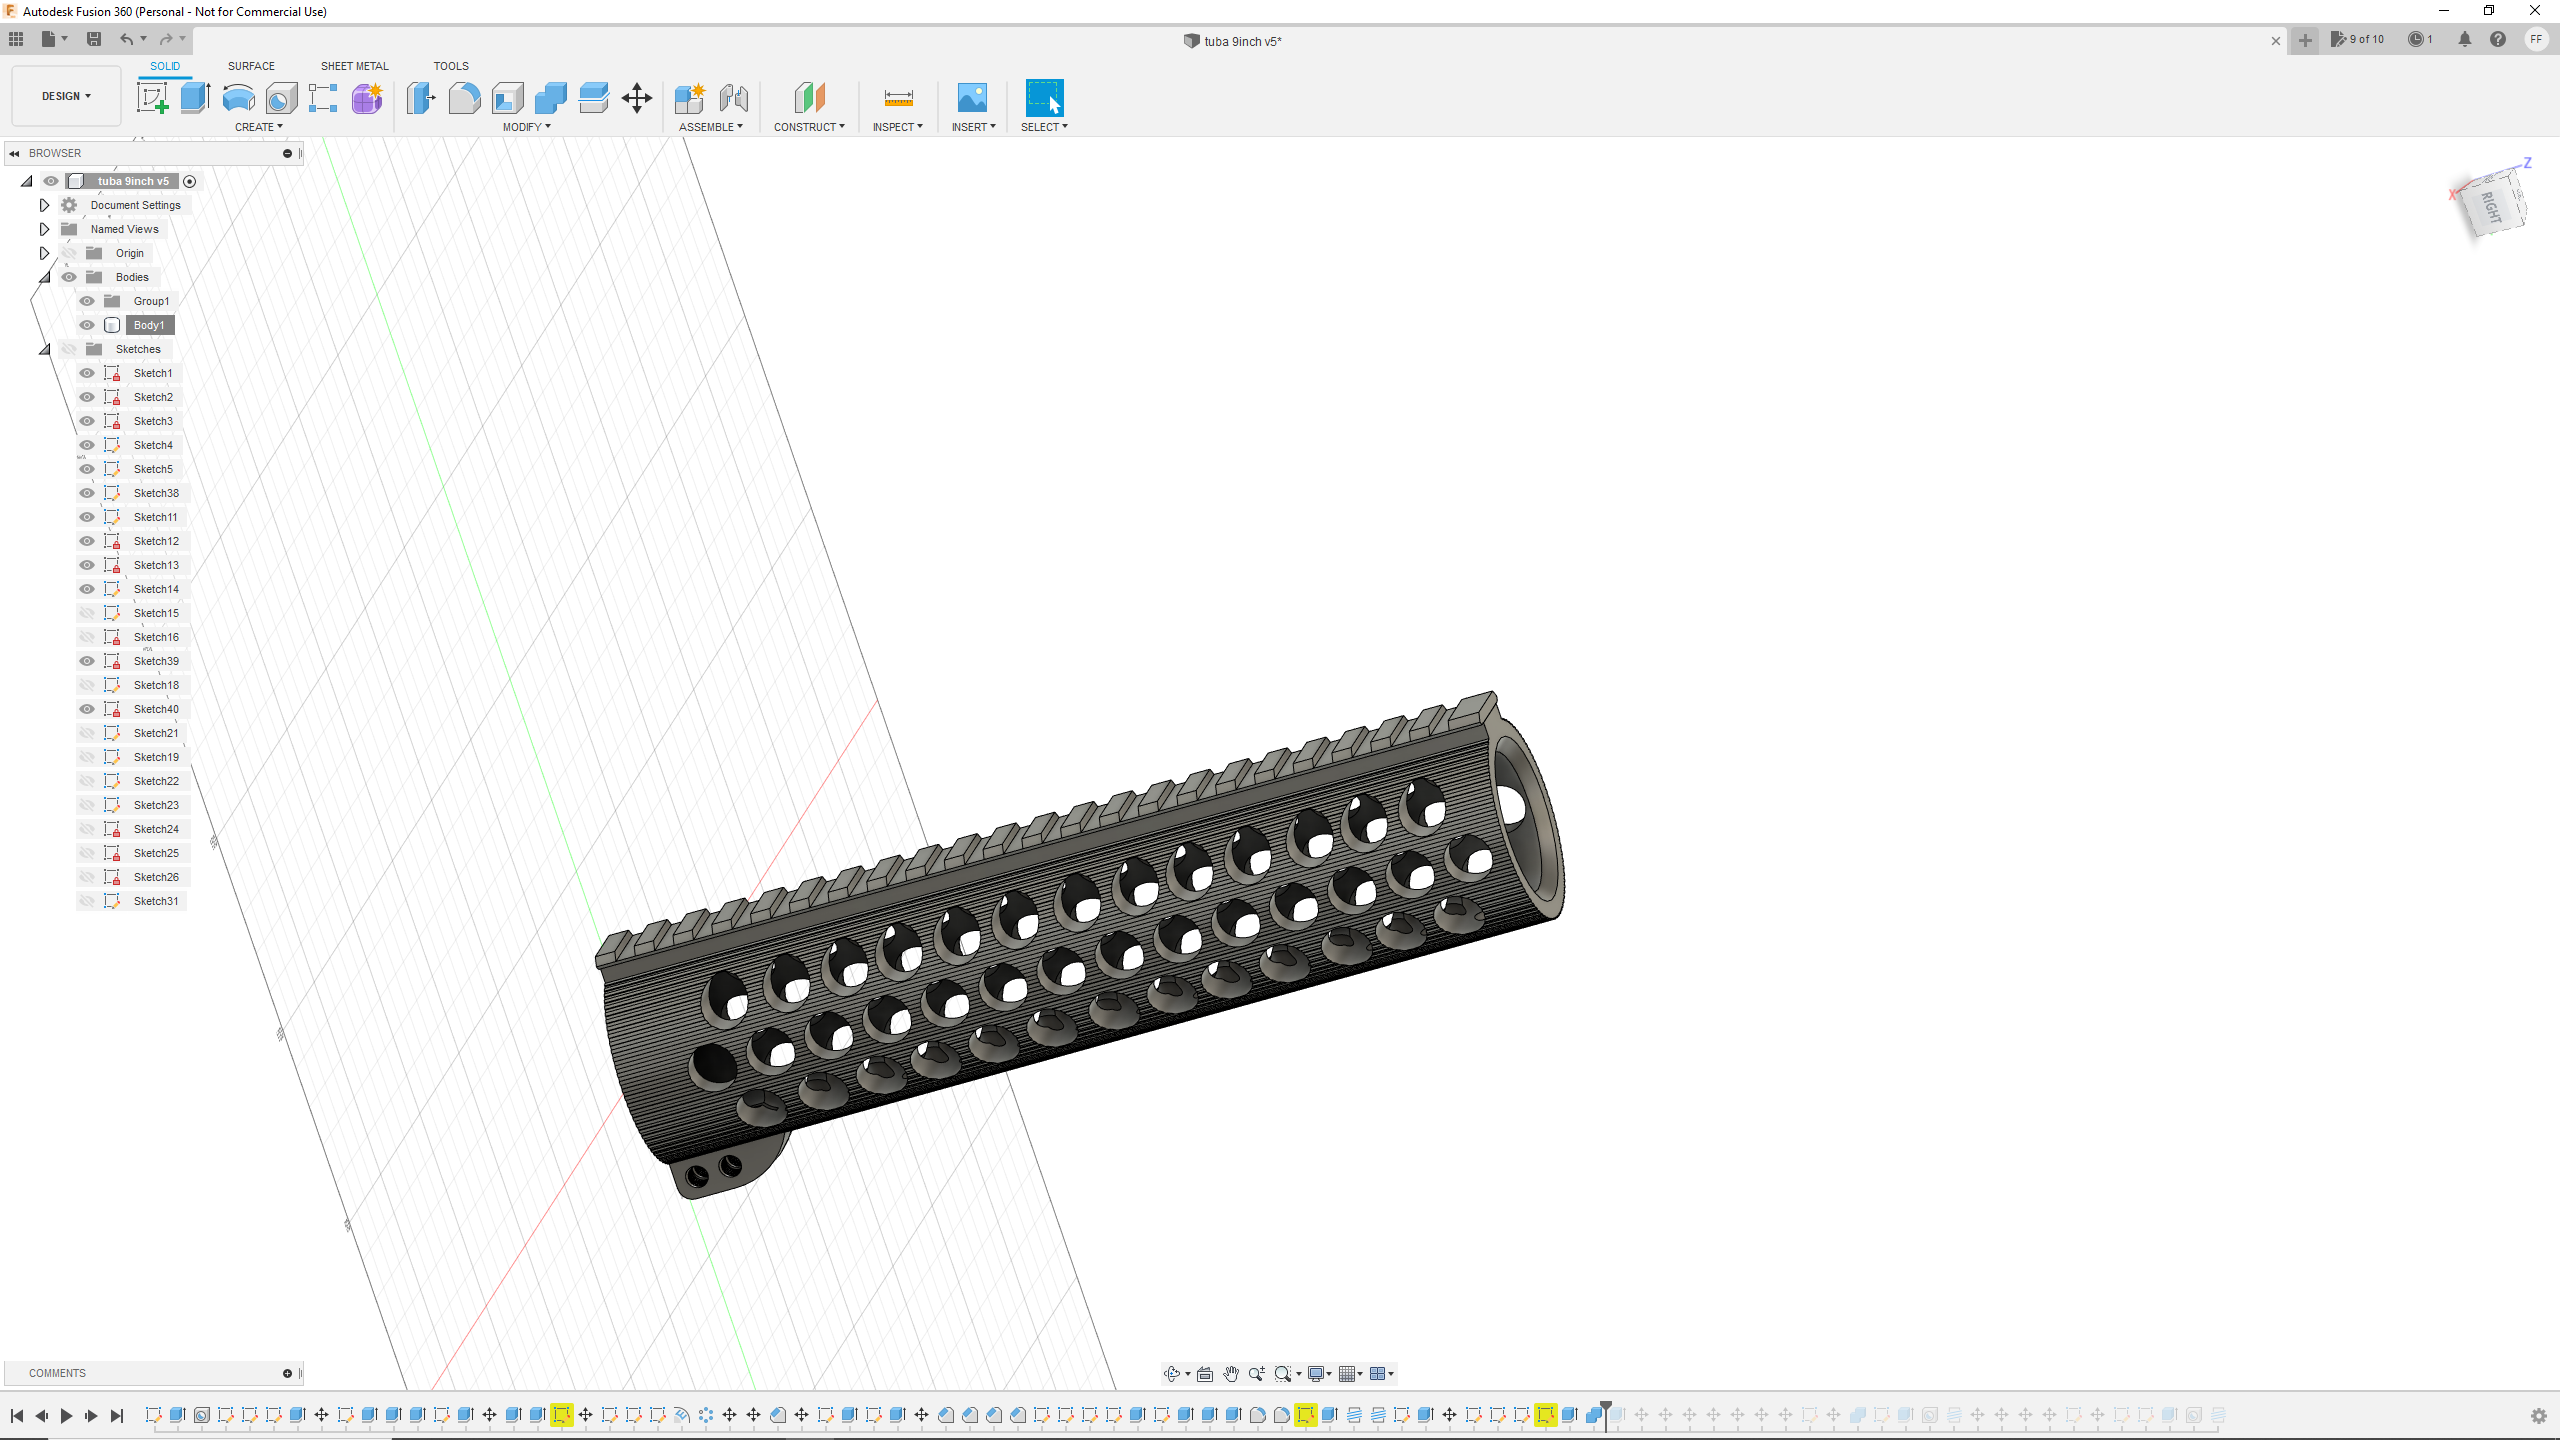The image size is (2560, 1440).
Task: Open Help via the question mark
Action: [x=2498, y=39]
